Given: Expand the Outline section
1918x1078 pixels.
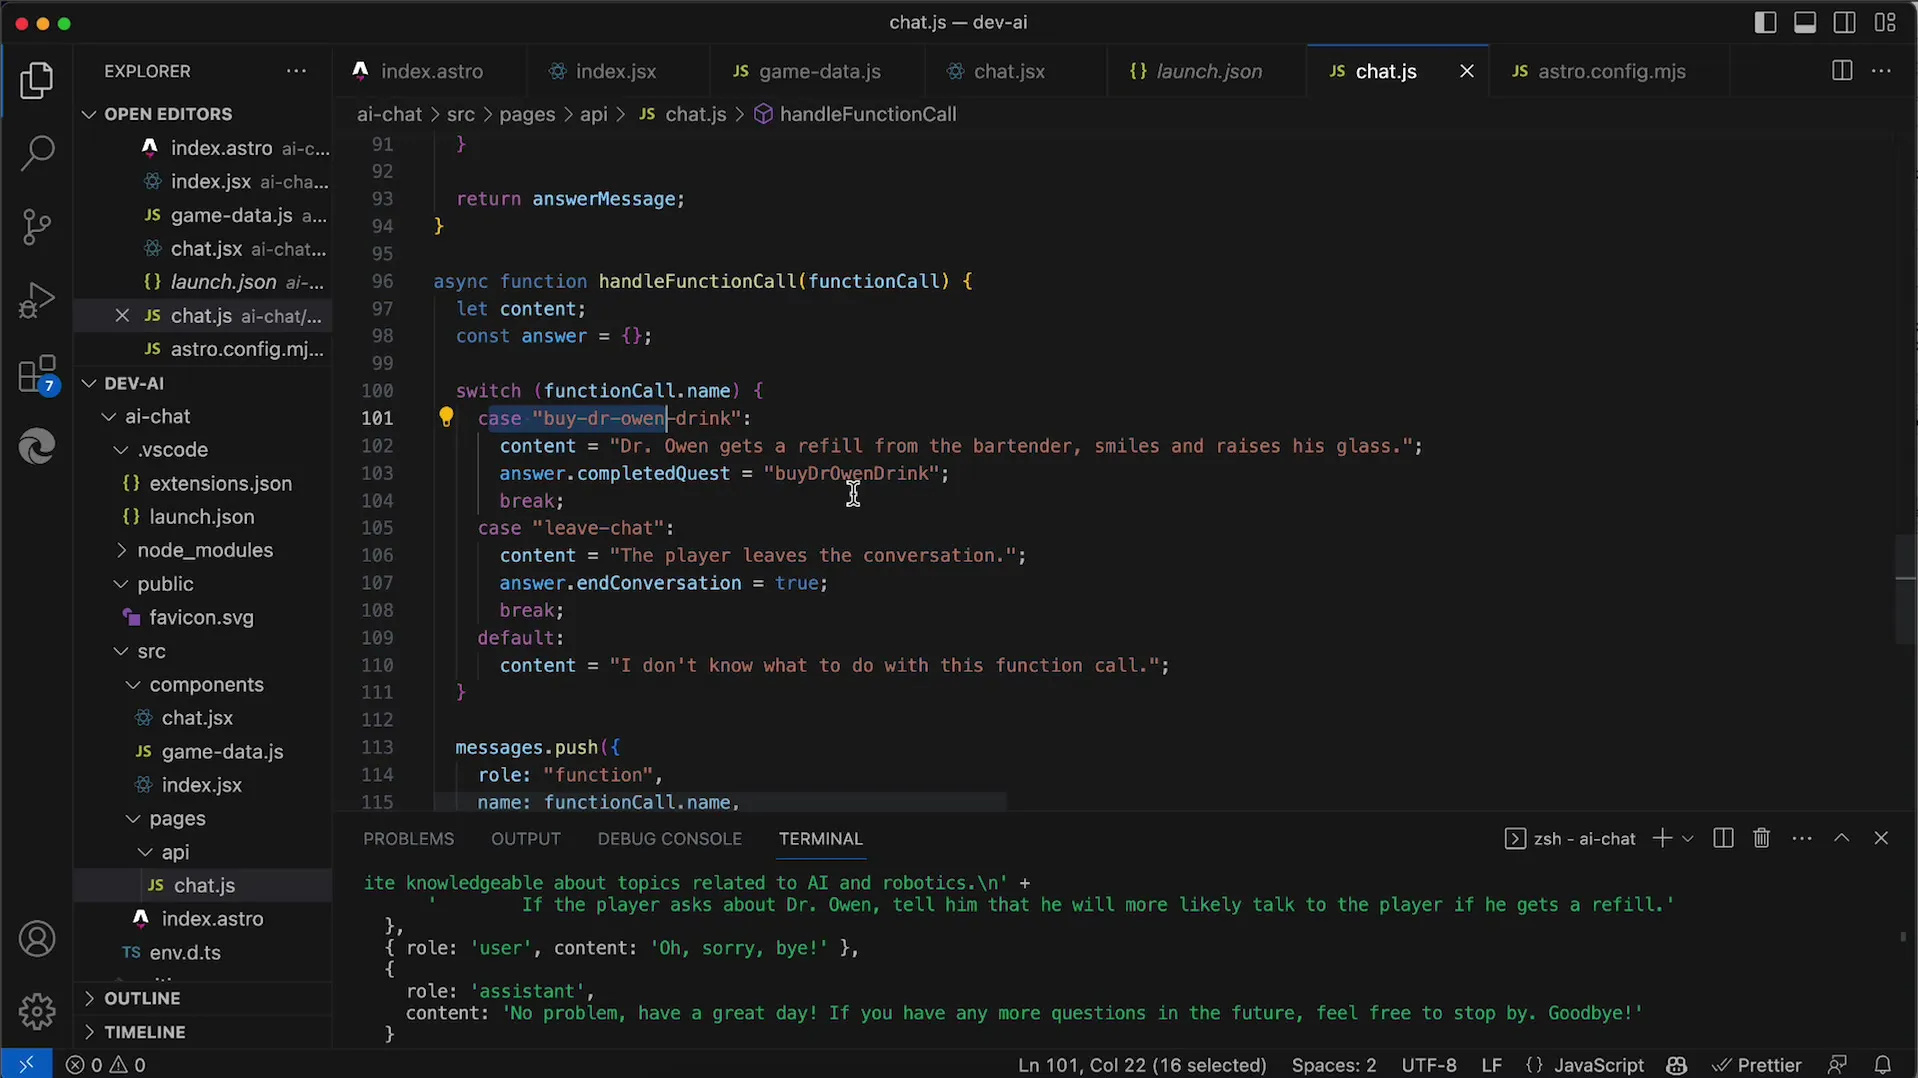Looking at the screenshot, I should click(142, 998).
